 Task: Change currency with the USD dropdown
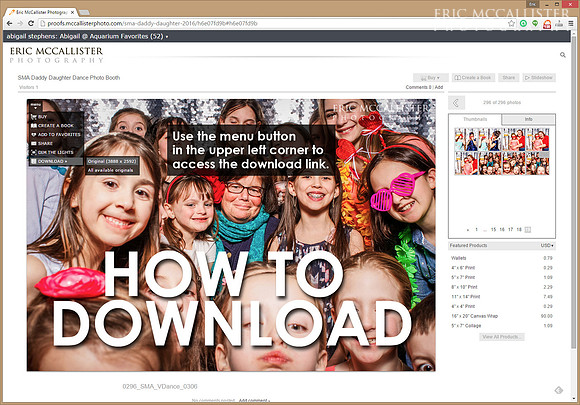pos(547,246)
